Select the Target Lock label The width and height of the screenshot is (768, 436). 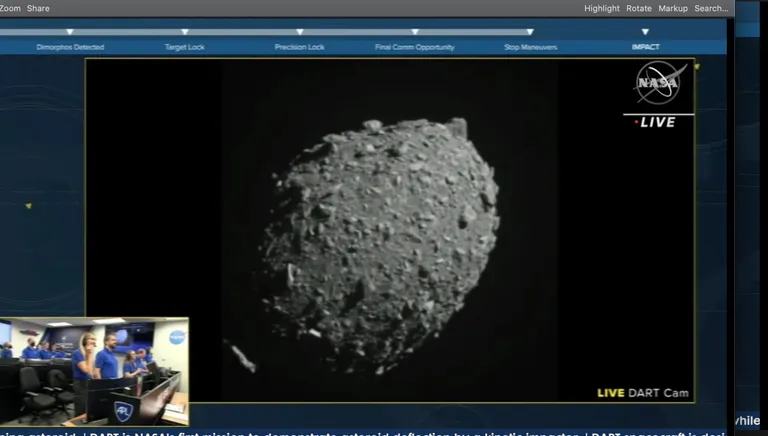coord(185,47)
